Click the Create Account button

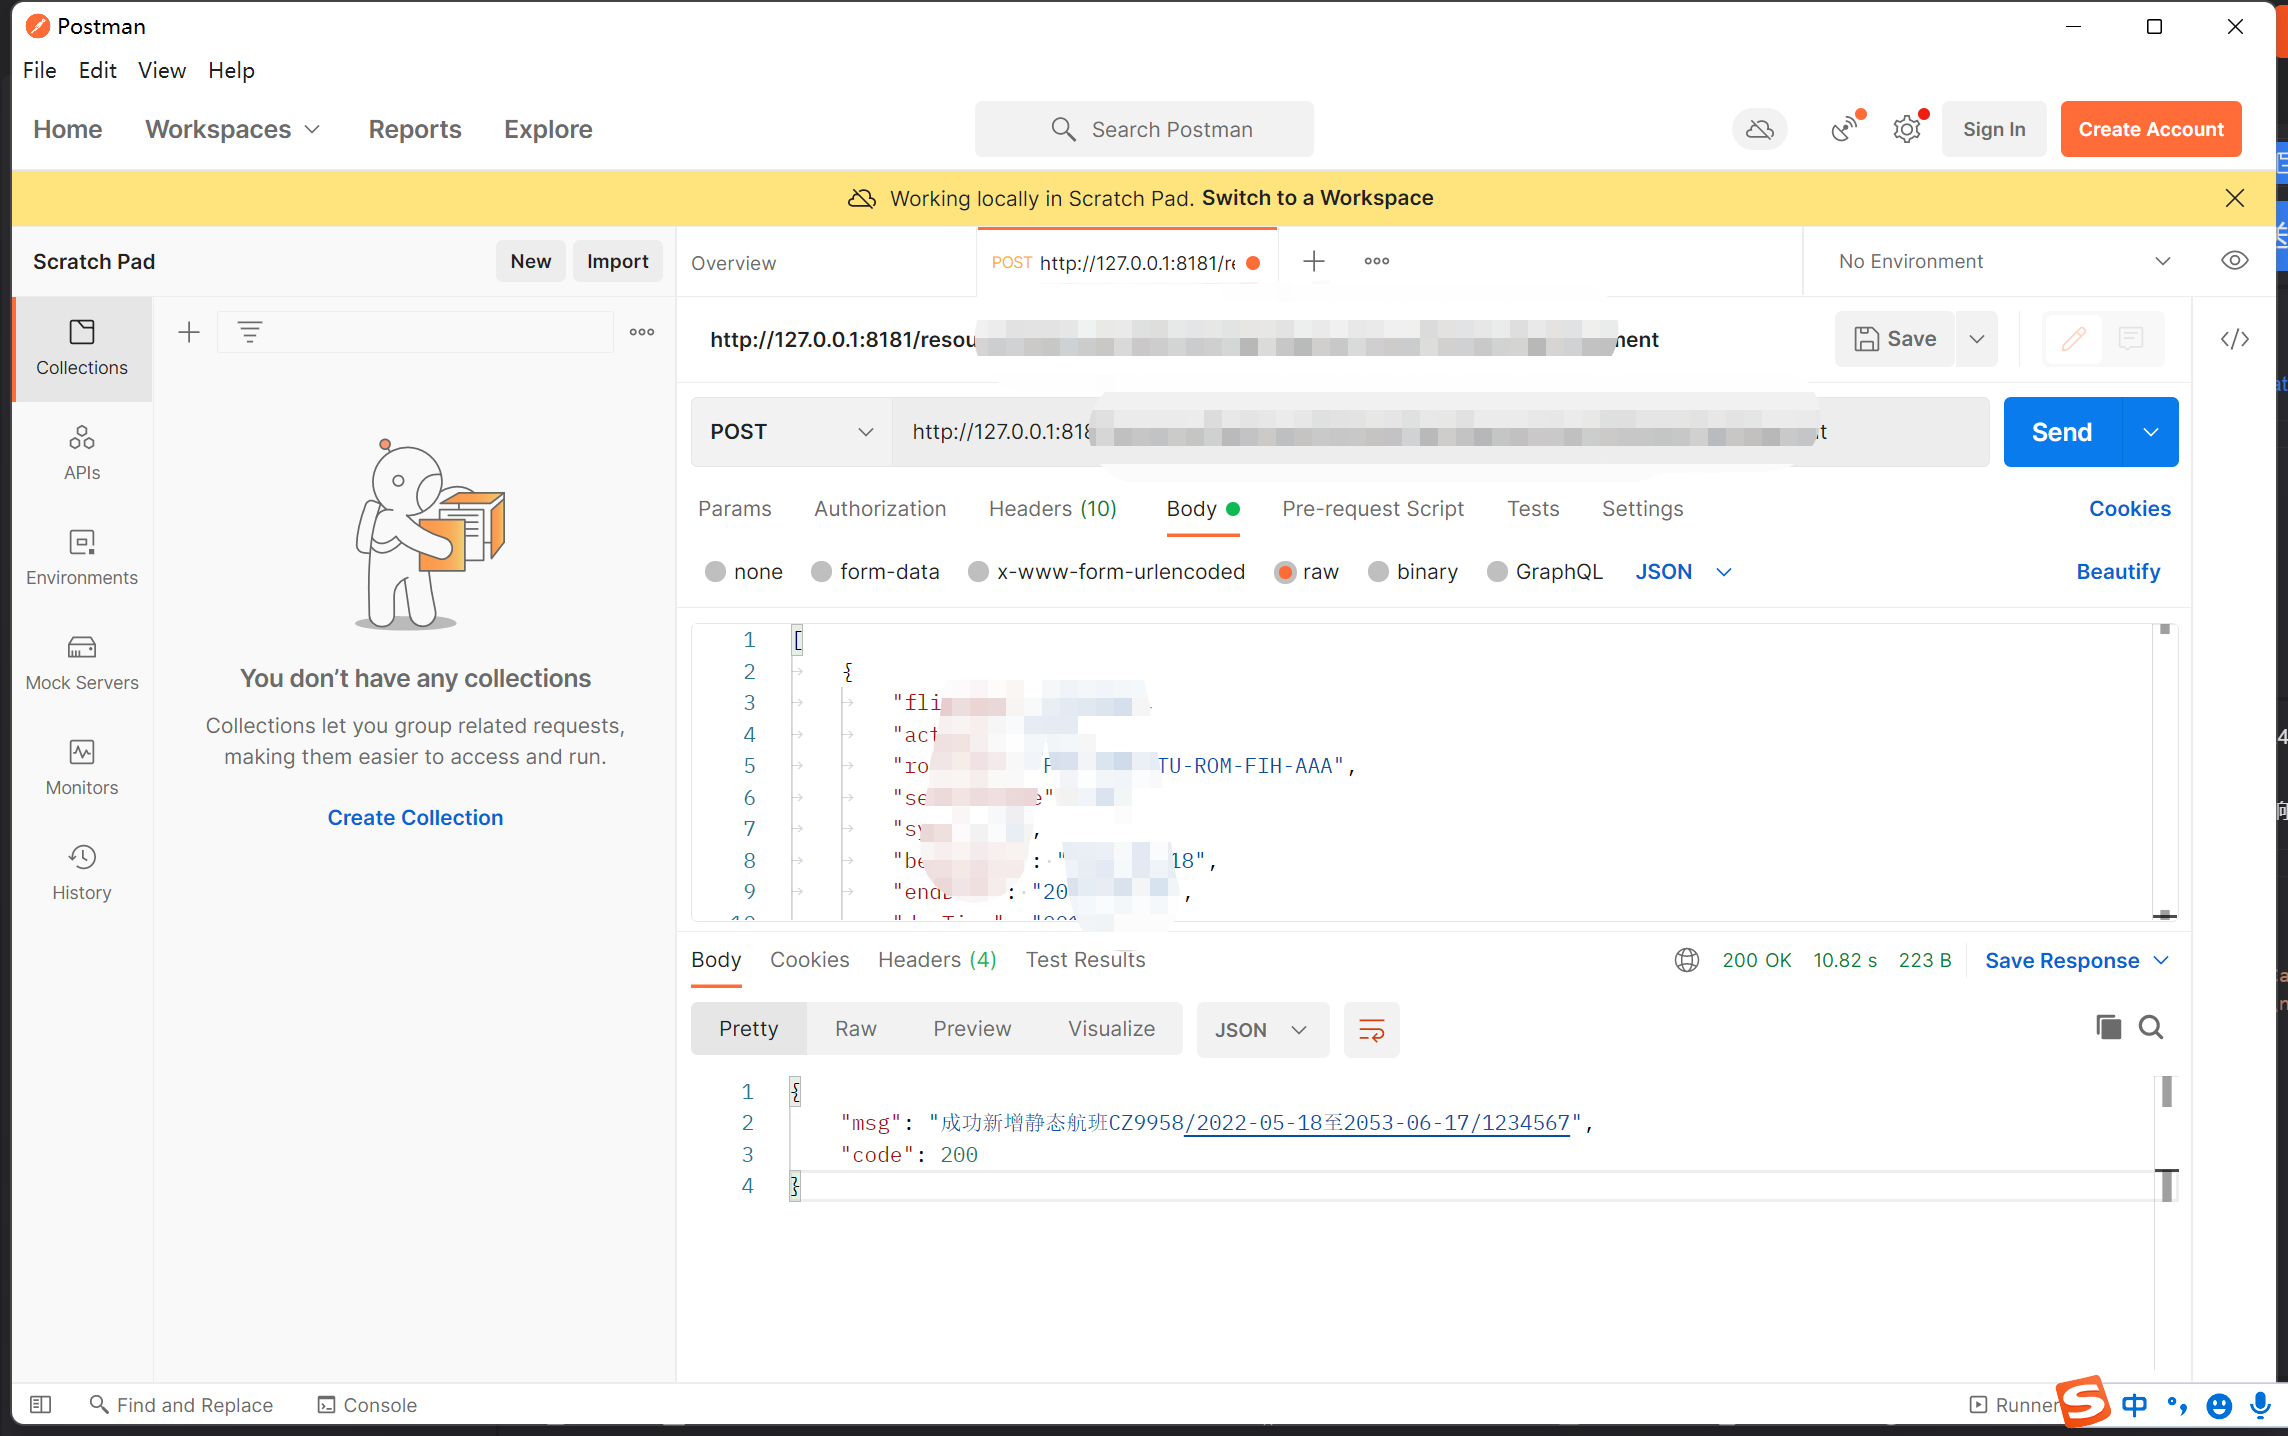[2151, 129]
